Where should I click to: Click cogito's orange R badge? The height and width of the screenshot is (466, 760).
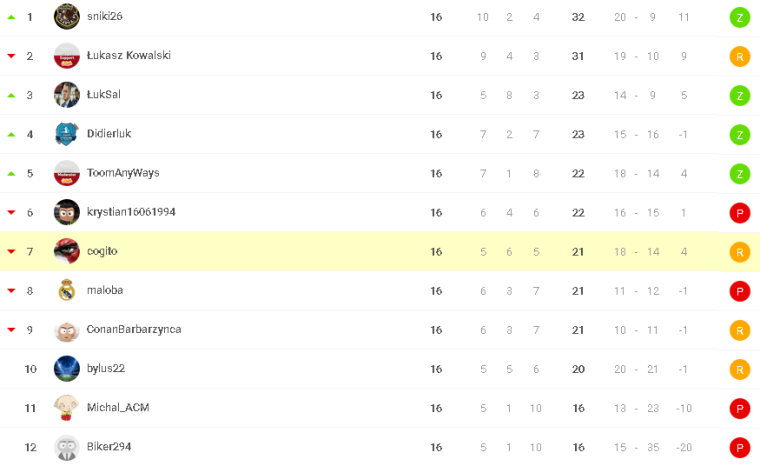tap(740, 252)
